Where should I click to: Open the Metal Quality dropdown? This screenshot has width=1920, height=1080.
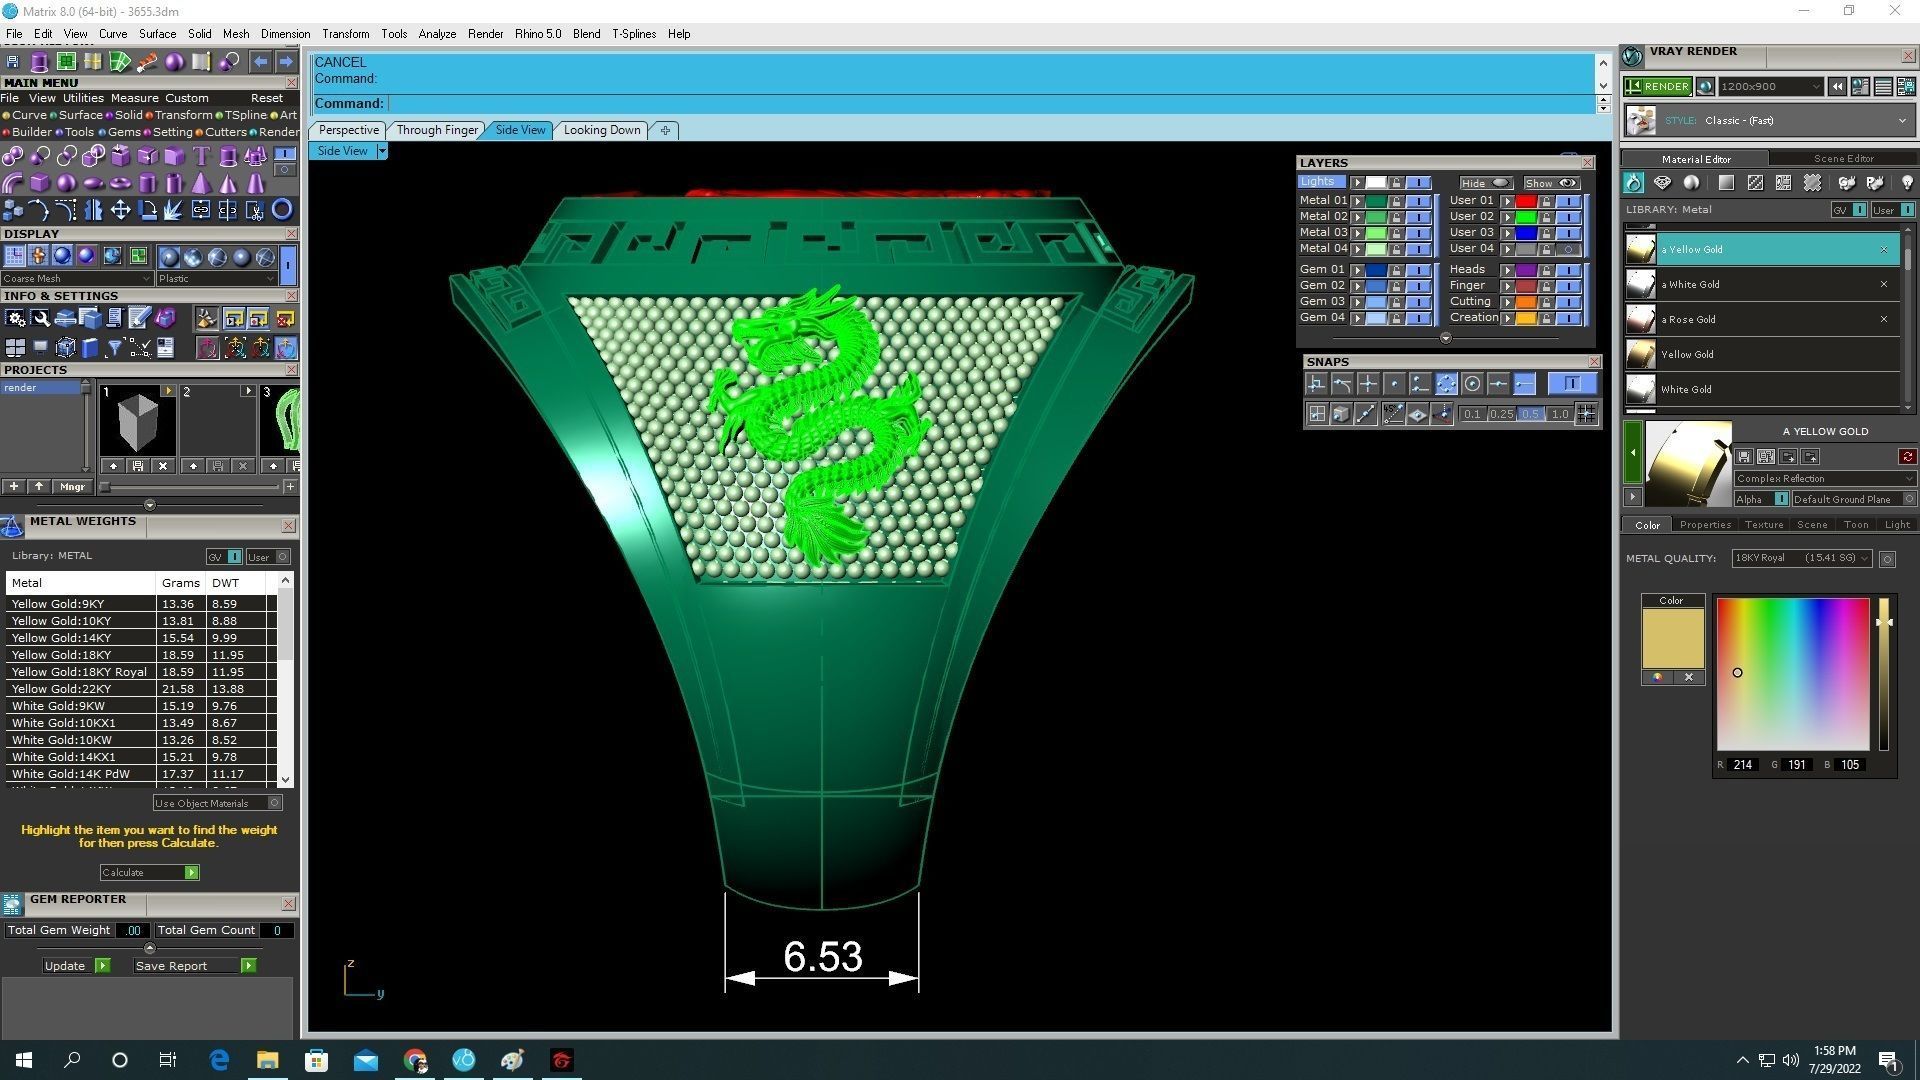(1801, 558)
